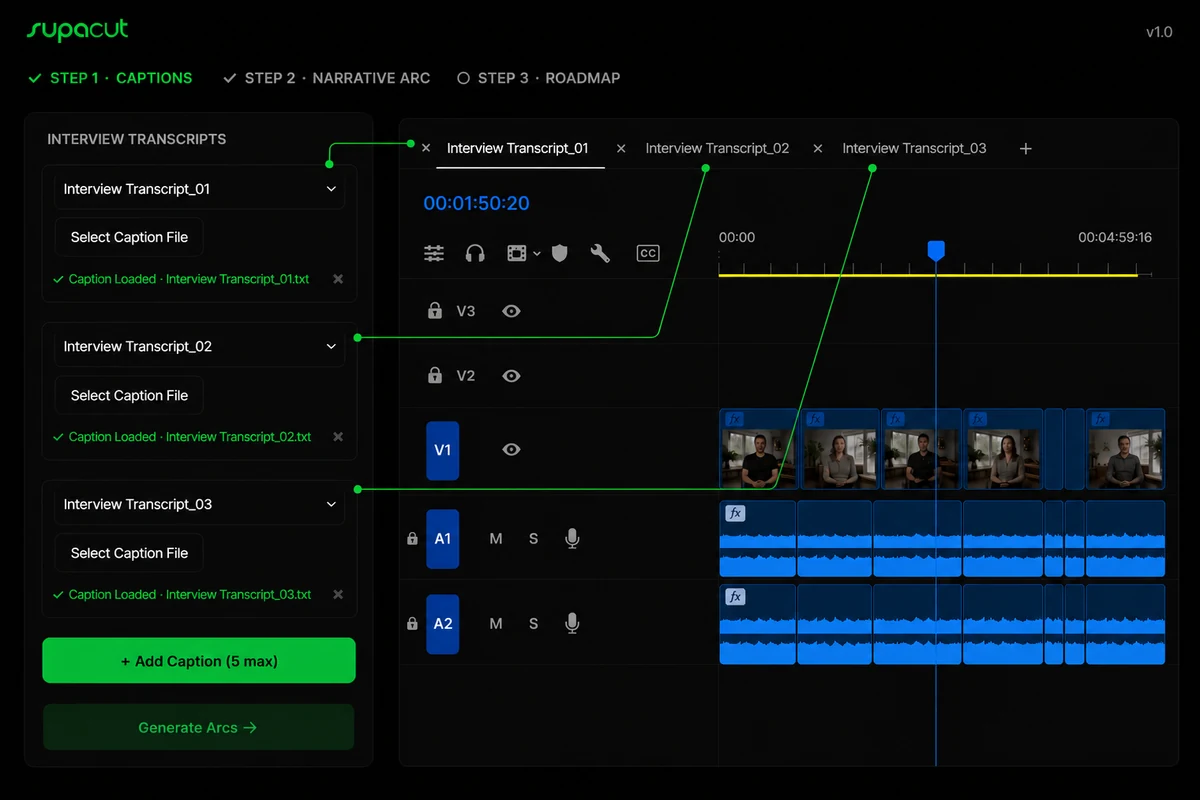Click the headphones icon in toolbar

pyautogui.click(x=475, y=253)
